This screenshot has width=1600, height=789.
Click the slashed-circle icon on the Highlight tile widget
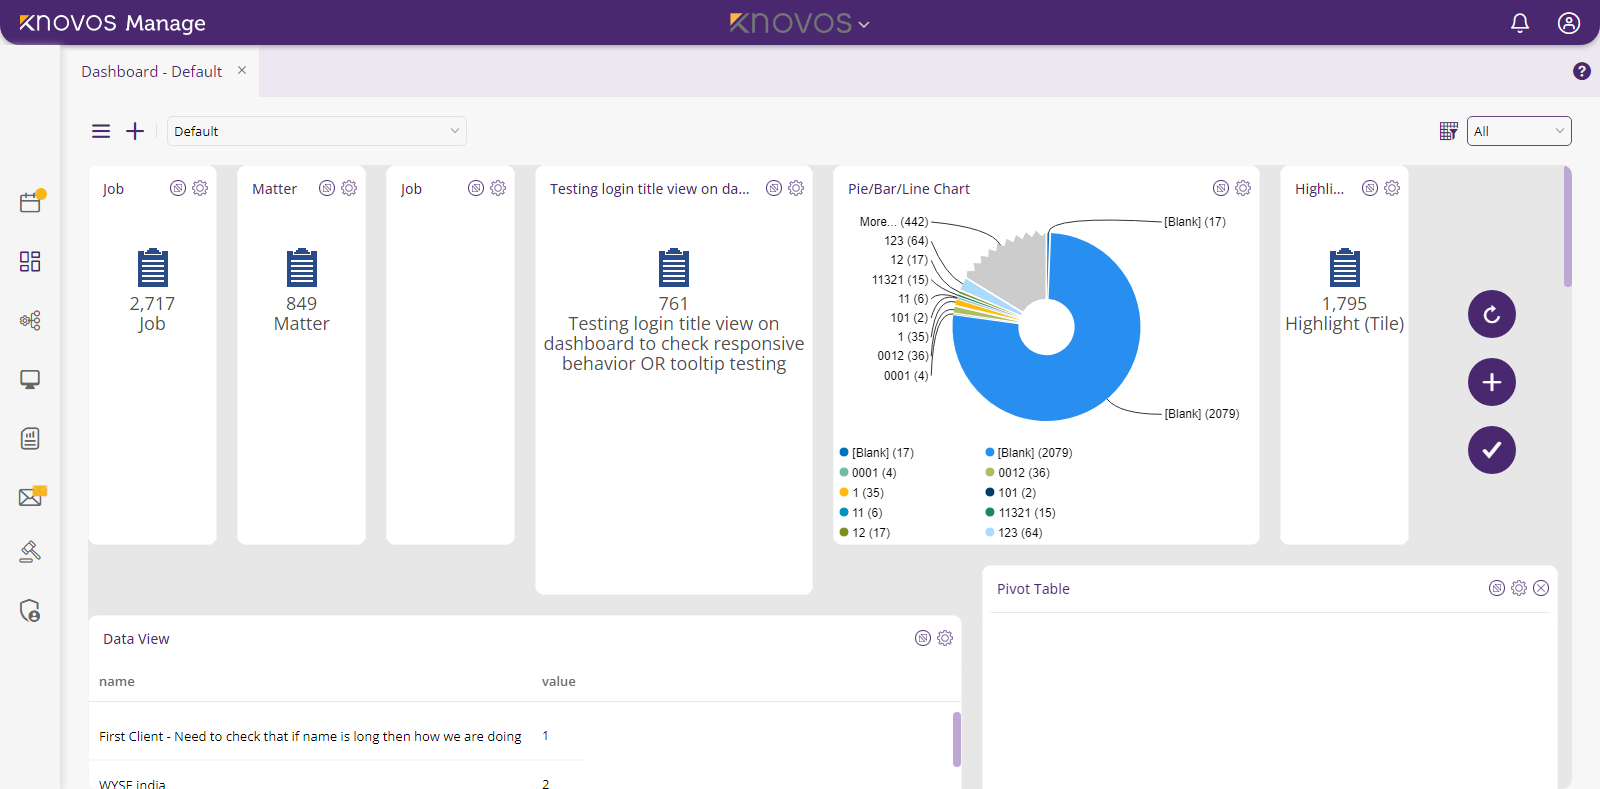(x=1370, y=188)
